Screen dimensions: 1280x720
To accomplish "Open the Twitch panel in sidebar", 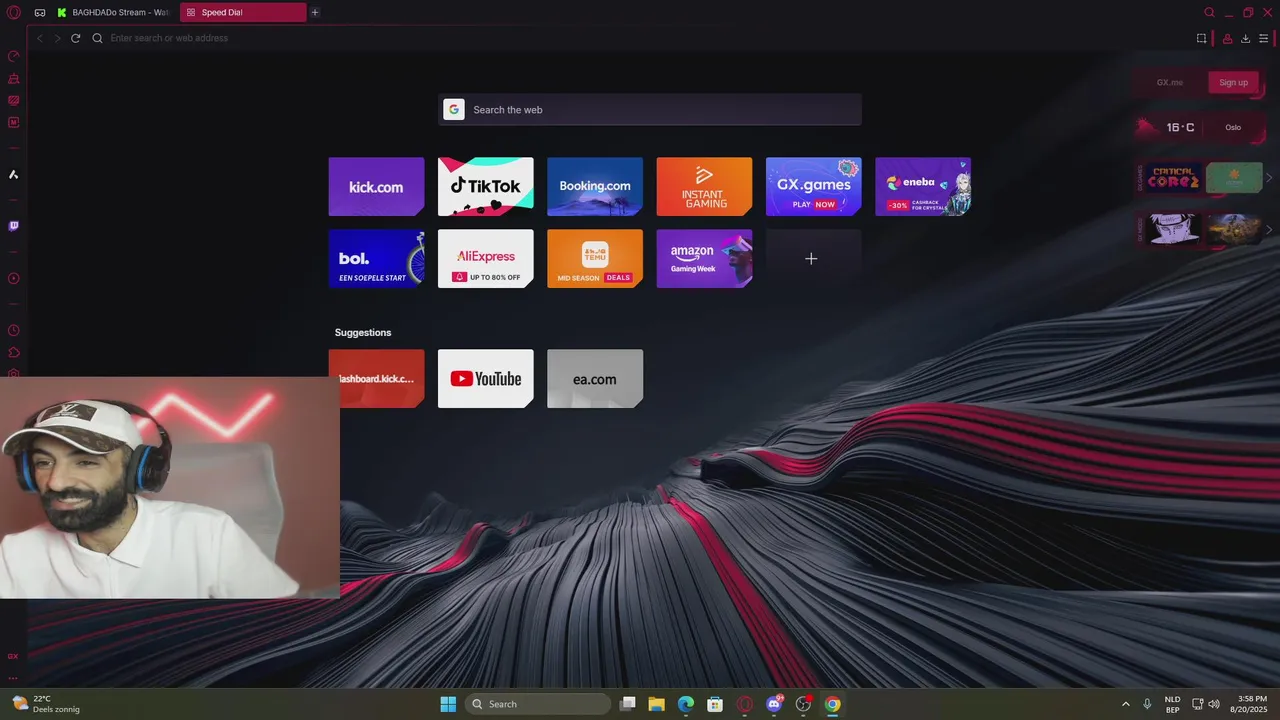I will pos(14,226).
